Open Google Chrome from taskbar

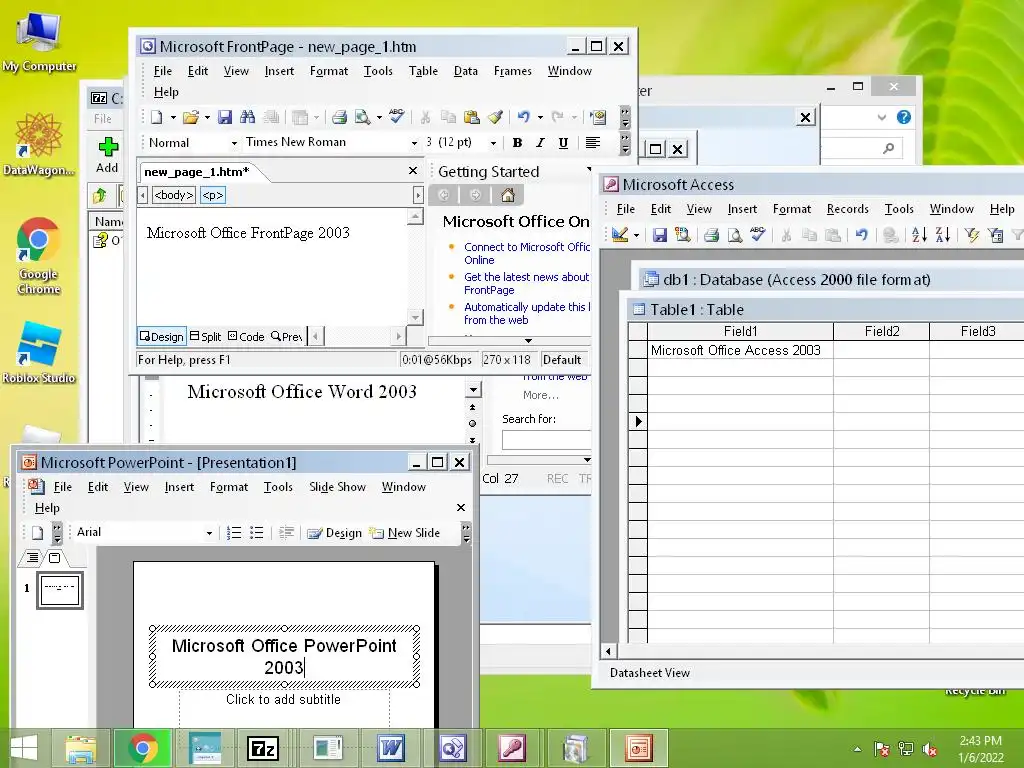(143, 748)
